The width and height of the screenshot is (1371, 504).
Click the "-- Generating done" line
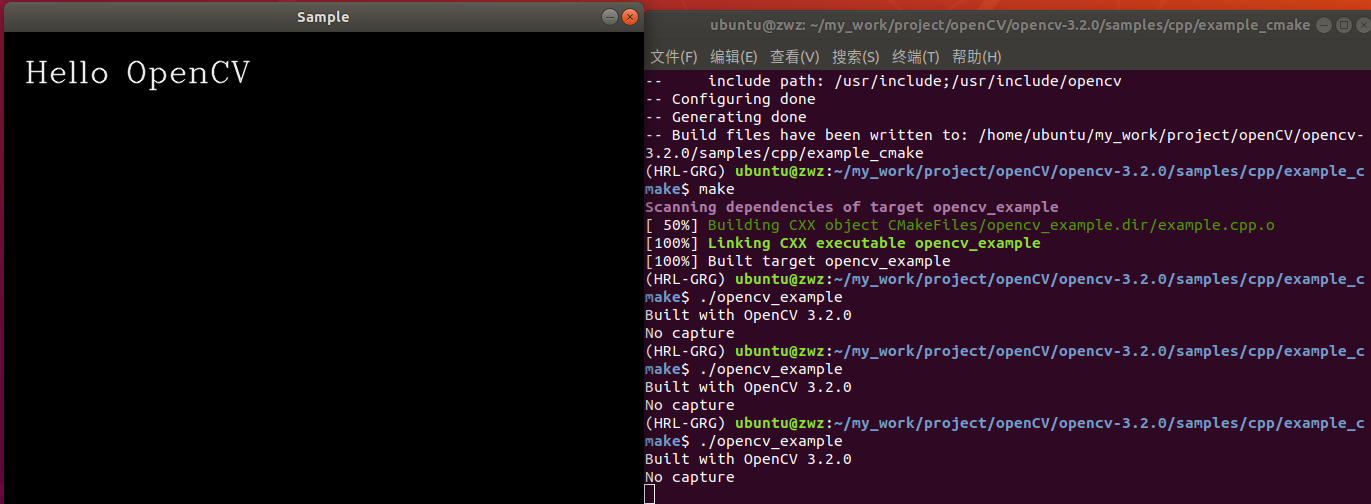[726, 117]
